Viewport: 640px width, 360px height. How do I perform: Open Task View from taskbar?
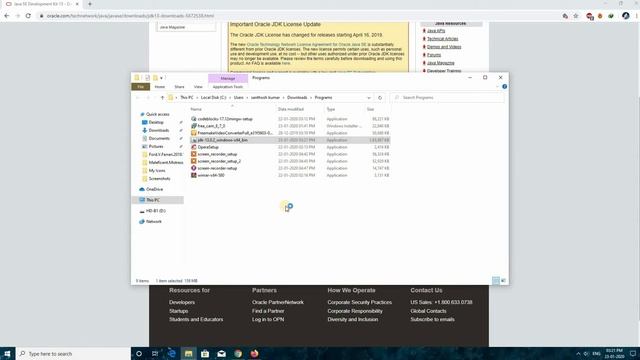tap(155, 353)
